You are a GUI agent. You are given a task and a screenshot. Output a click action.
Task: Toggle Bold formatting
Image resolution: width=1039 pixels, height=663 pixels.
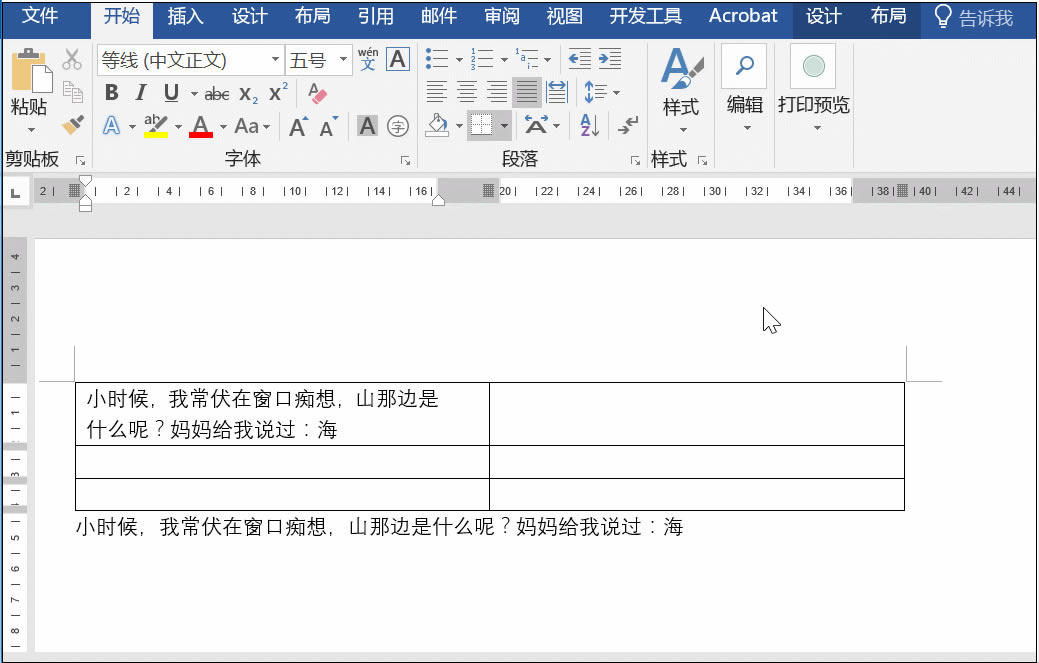[111, 93]
